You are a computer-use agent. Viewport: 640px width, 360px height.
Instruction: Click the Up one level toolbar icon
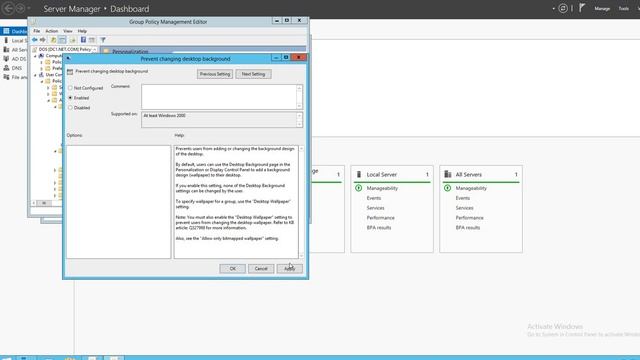[x=53, y=40]
